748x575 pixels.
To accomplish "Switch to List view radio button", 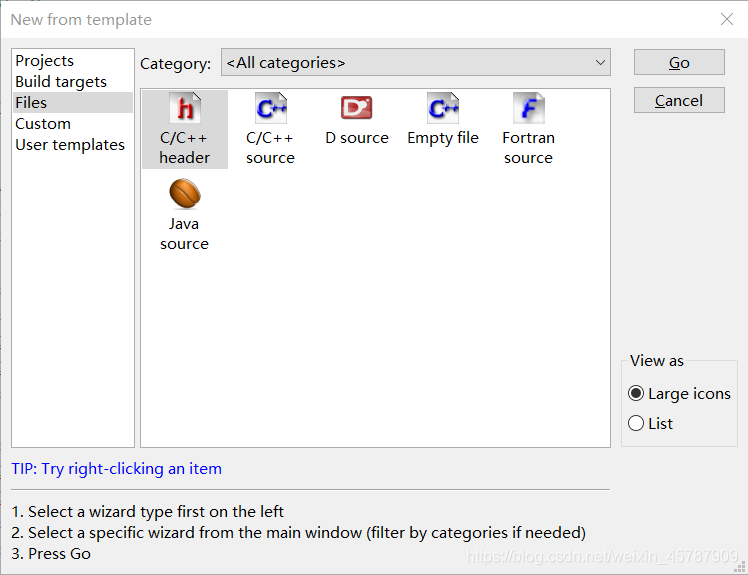I will pos(636,424).
